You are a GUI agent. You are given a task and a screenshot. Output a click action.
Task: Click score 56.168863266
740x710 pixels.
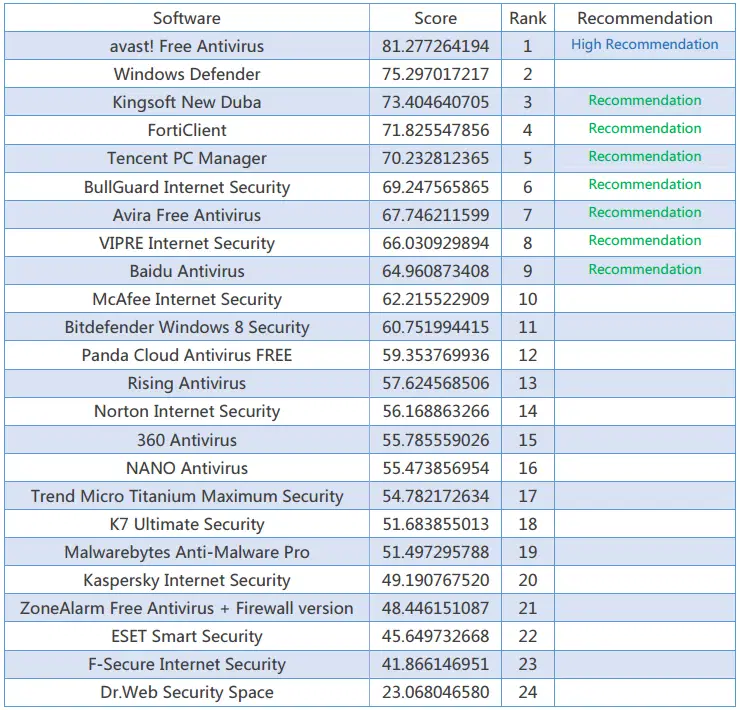tap(435, 412)
